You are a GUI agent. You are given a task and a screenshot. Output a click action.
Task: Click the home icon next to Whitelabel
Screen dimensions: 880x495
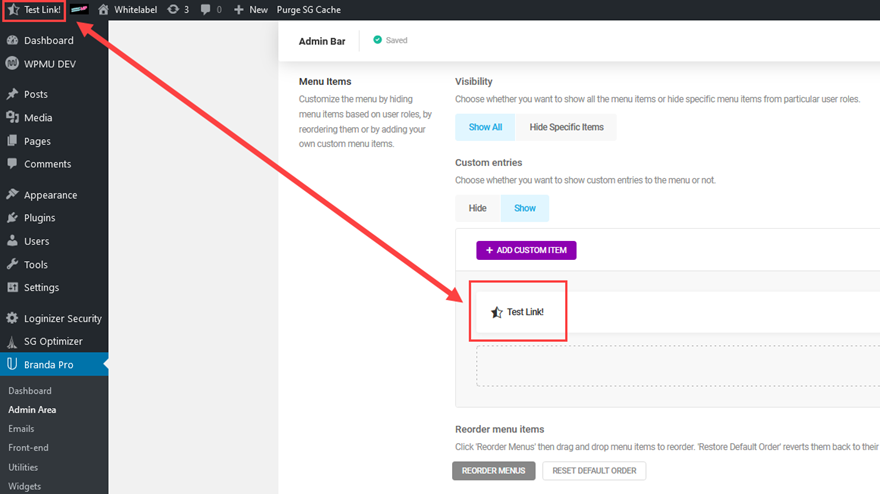[x=103, y=10]
